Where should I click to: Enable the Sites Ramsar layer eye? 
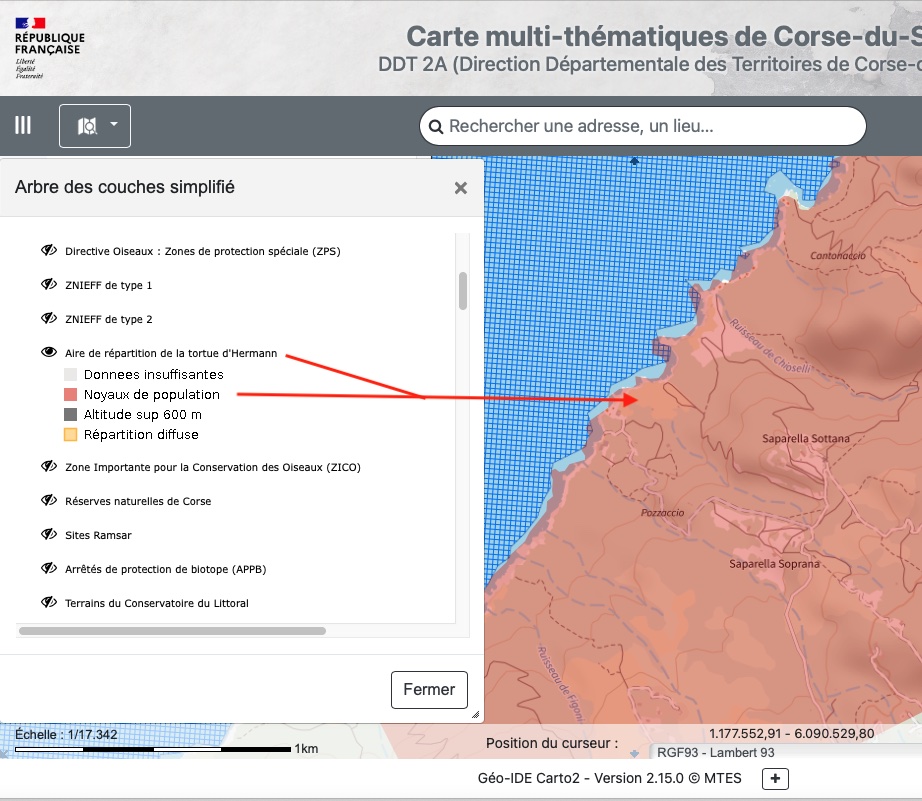tap(47, 535)
